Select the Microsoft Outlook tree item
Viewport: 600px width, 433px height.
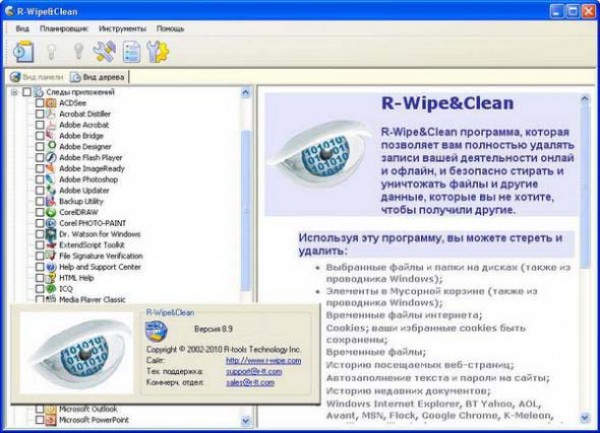click(88, 409)
